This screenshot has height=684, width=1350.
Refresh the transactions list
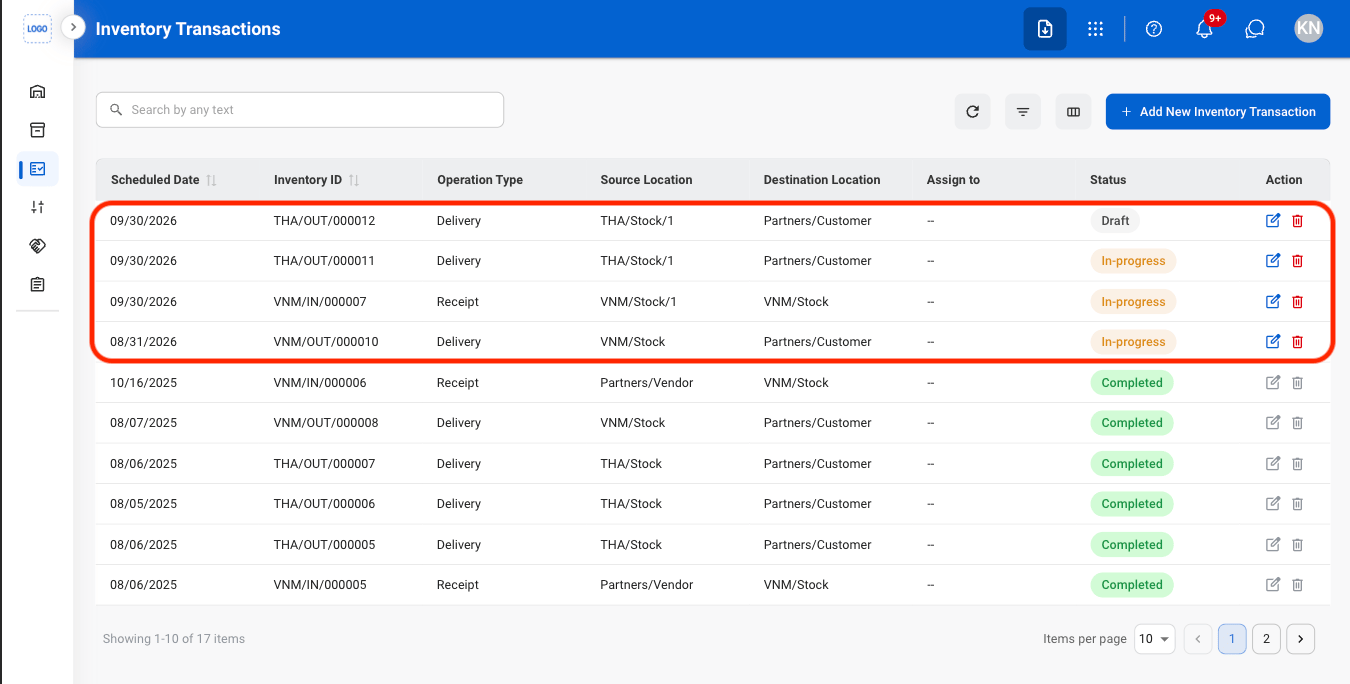click(972, 112)
